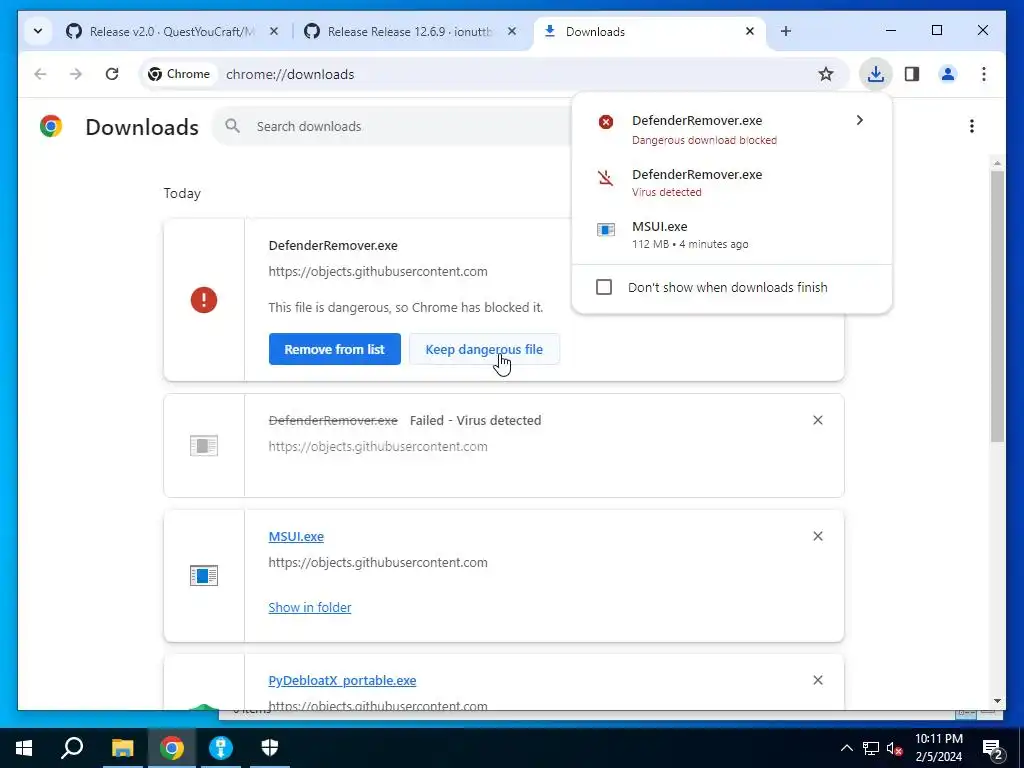Expand the blocked DefenderRemover.exe popup entry chevron

click(x=859, y=120)
